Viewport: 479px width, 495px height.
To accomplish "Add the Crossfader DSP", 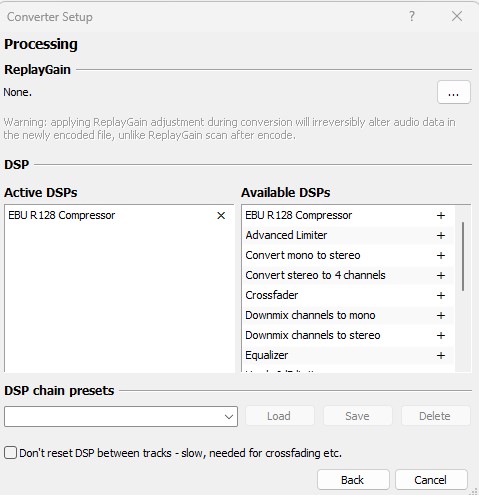I will click(441, 296).
